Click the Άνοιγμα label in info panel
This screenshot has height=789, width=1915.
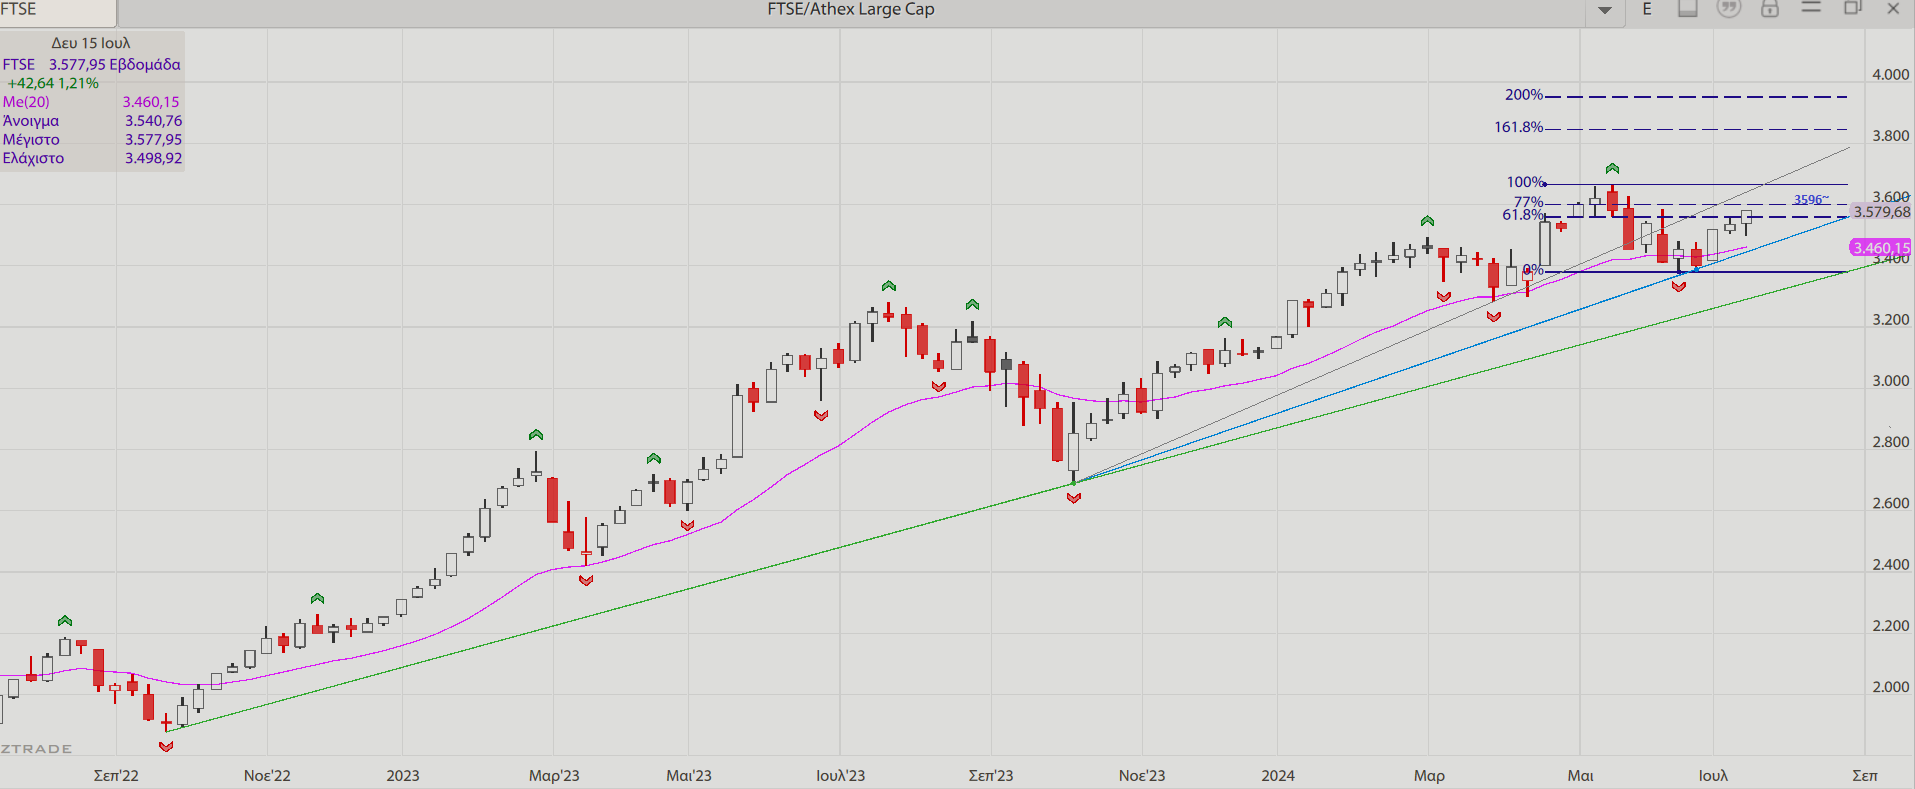coord(31,121)
